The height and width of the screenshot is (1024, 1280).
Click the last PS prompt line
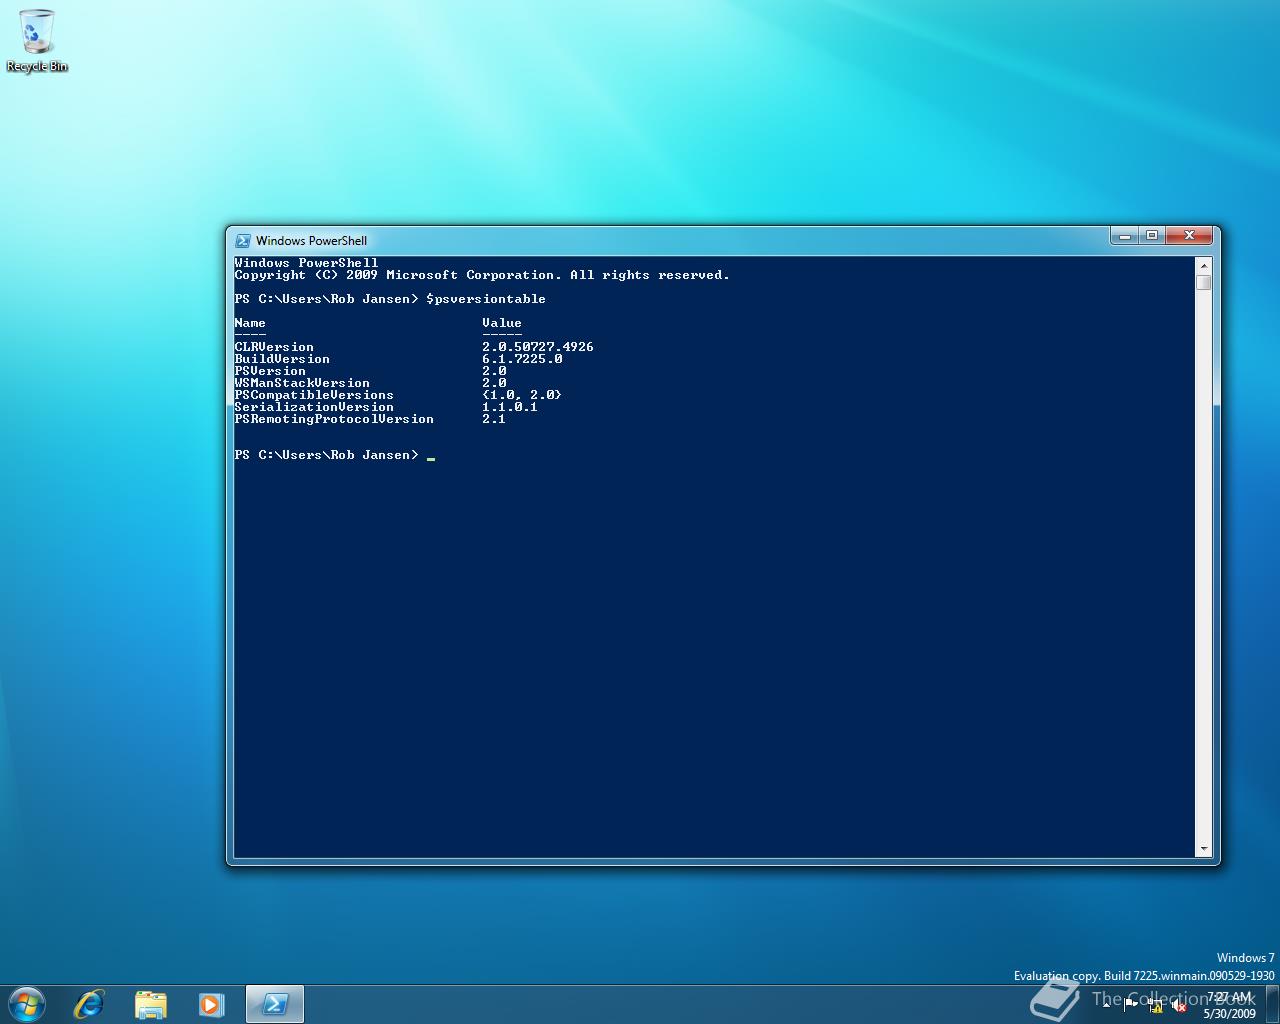(x=326, y=455)
